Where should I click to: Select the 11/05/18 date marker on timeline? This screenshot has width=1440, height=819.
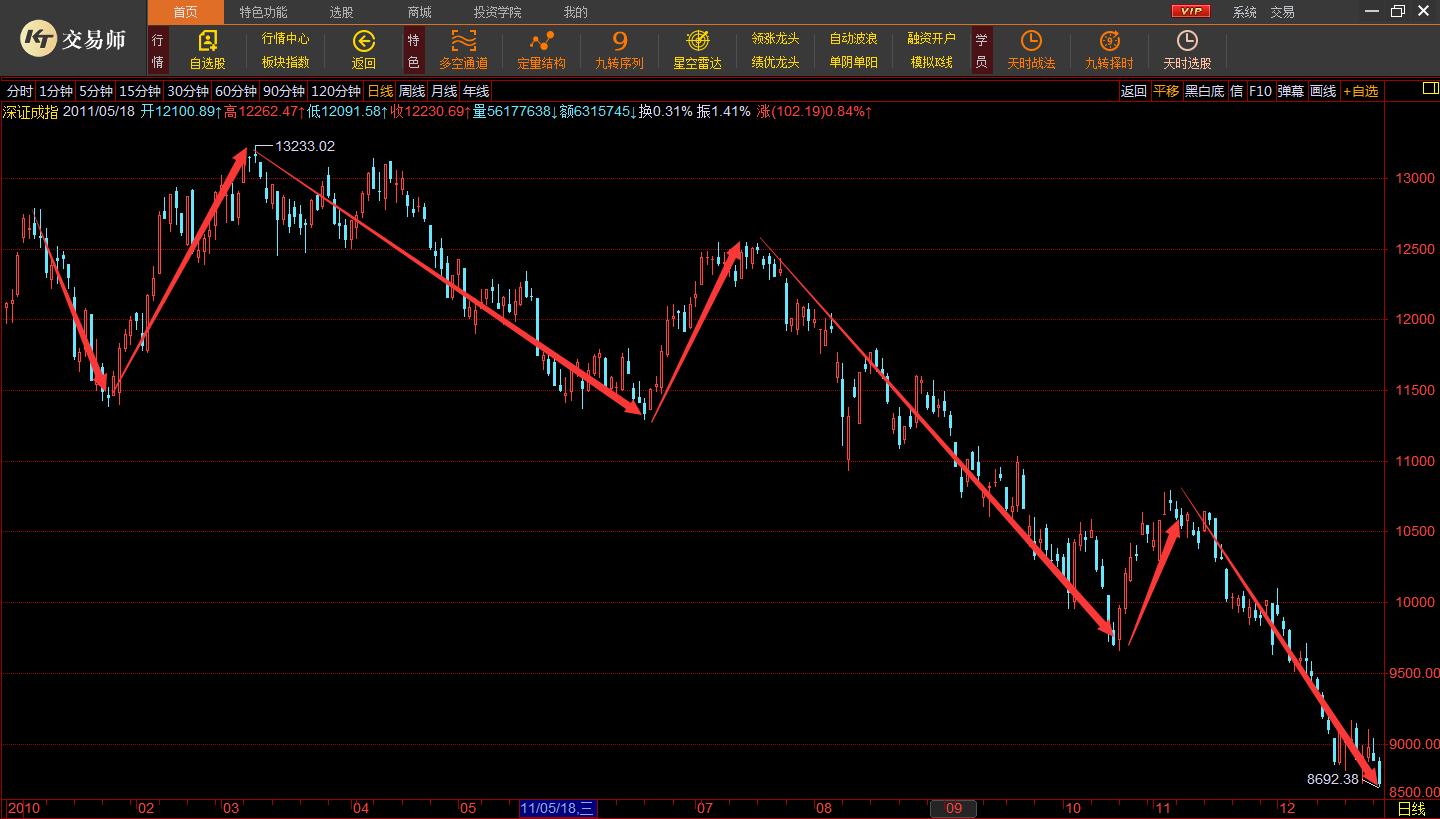pos(558,808)
